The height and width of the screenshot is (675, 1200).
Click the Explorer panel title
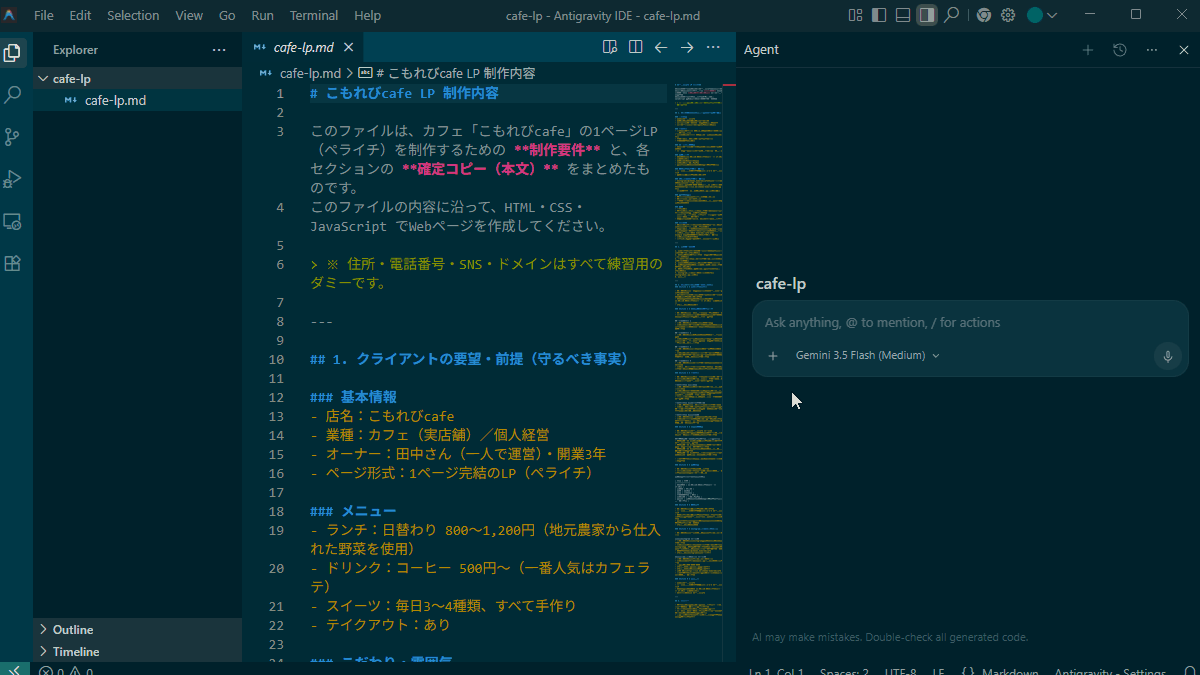pos(76,50)
